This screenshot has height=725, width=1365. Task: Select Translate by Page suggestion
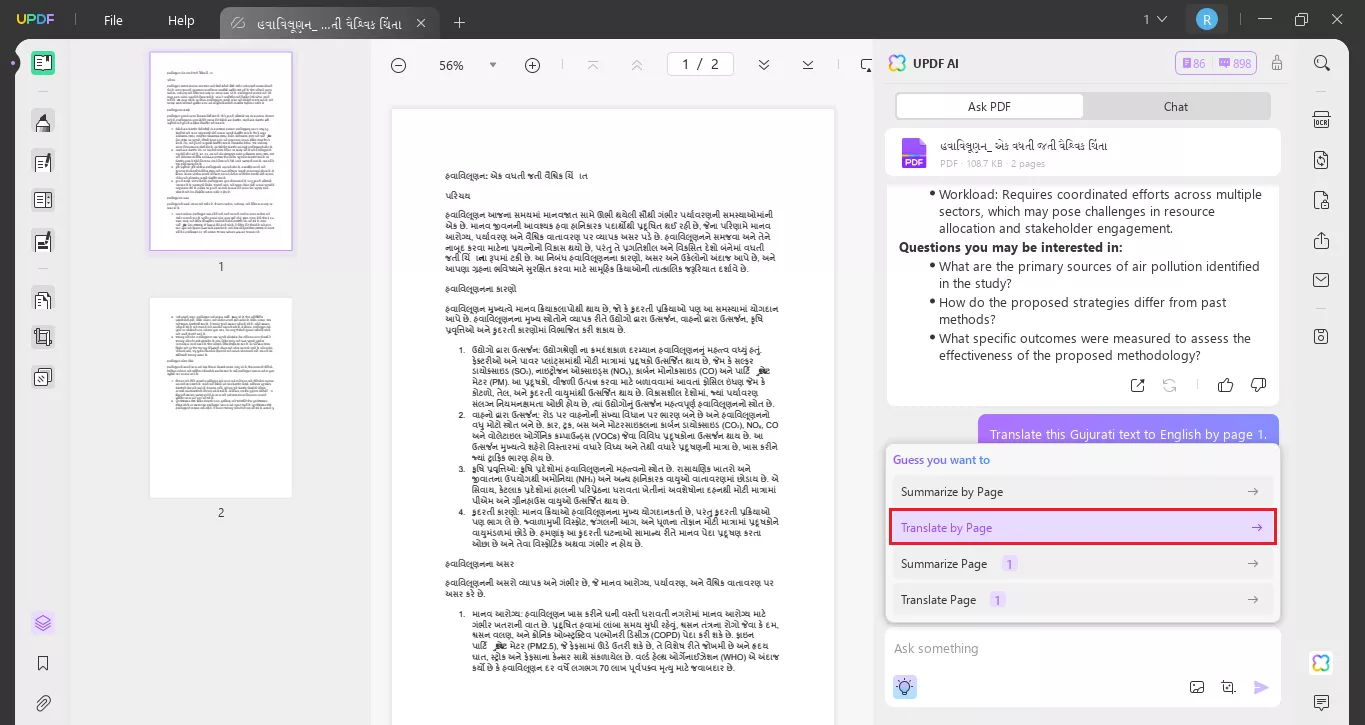1082,527
